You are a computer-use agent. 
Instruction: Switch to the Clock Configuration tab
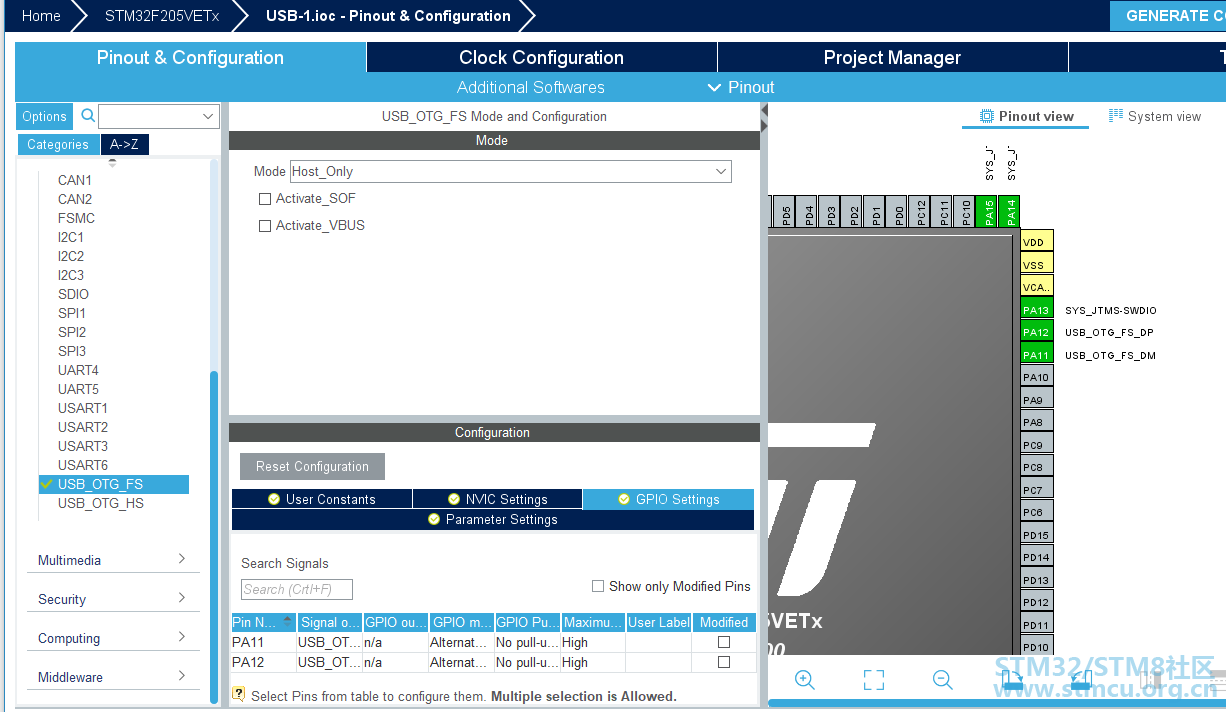tap(541, 58)
